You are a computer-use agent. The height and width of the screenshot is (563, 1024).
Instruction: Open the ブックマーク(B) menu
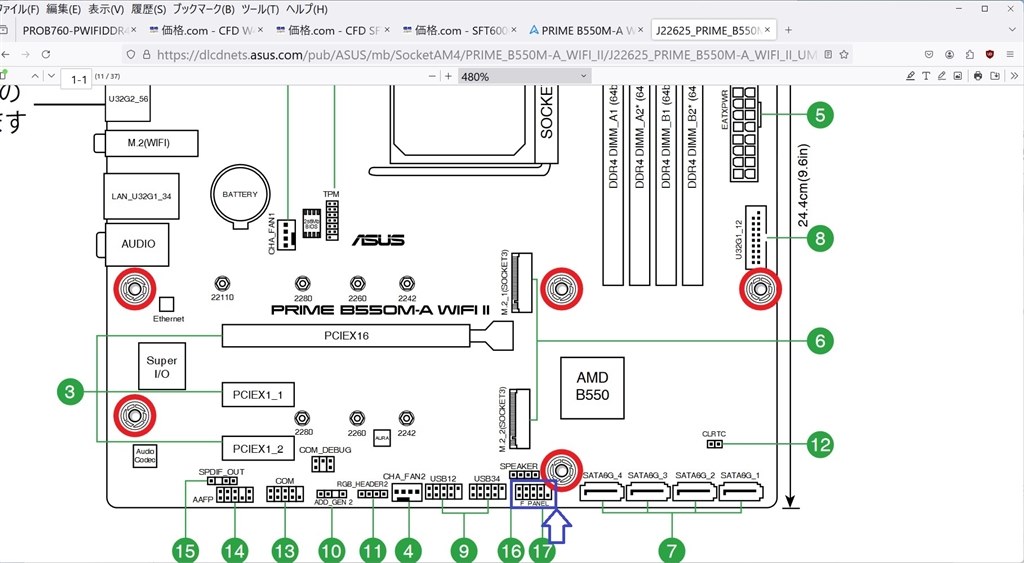tap(203, 10)
